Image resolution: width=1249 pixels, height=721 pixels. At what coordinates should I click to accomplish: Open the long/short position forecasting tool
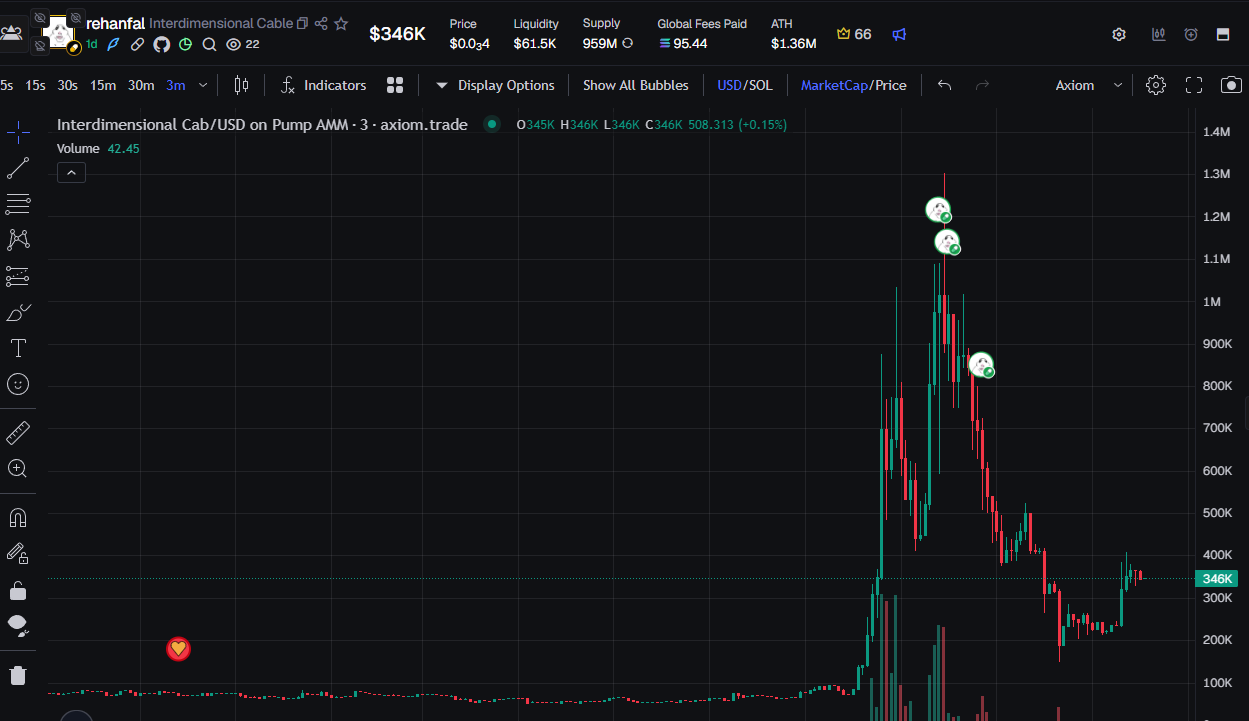18,276
